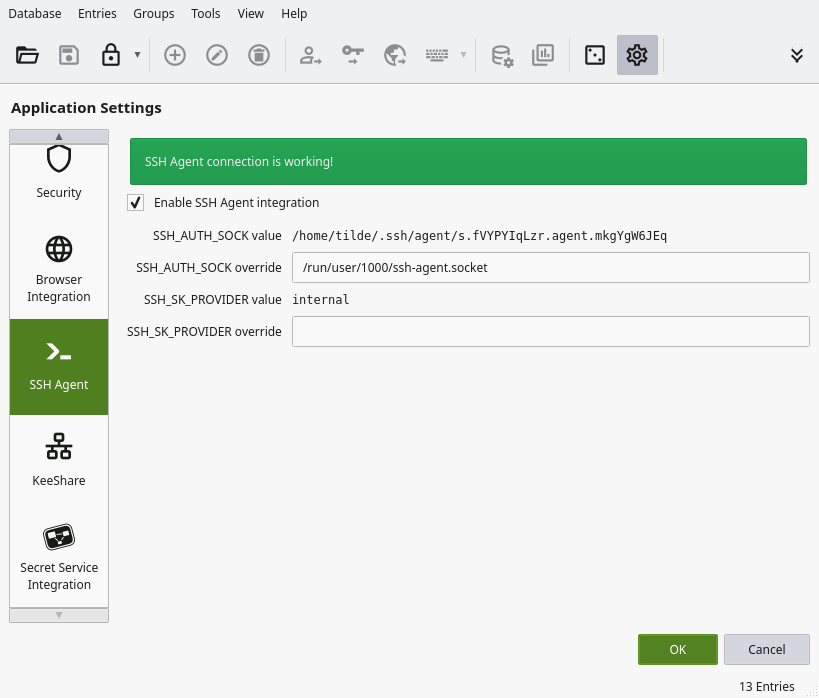Open the Tools menu

click(206, 13)
